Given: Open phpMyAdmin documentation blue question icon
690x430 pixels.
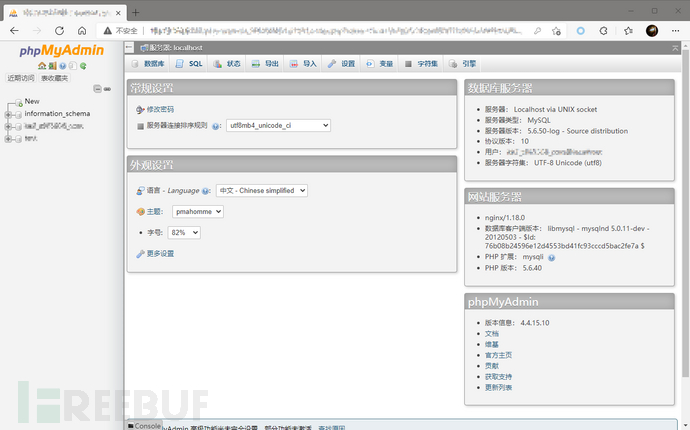Looking at the screenshot, I should [x=63, y=66].
